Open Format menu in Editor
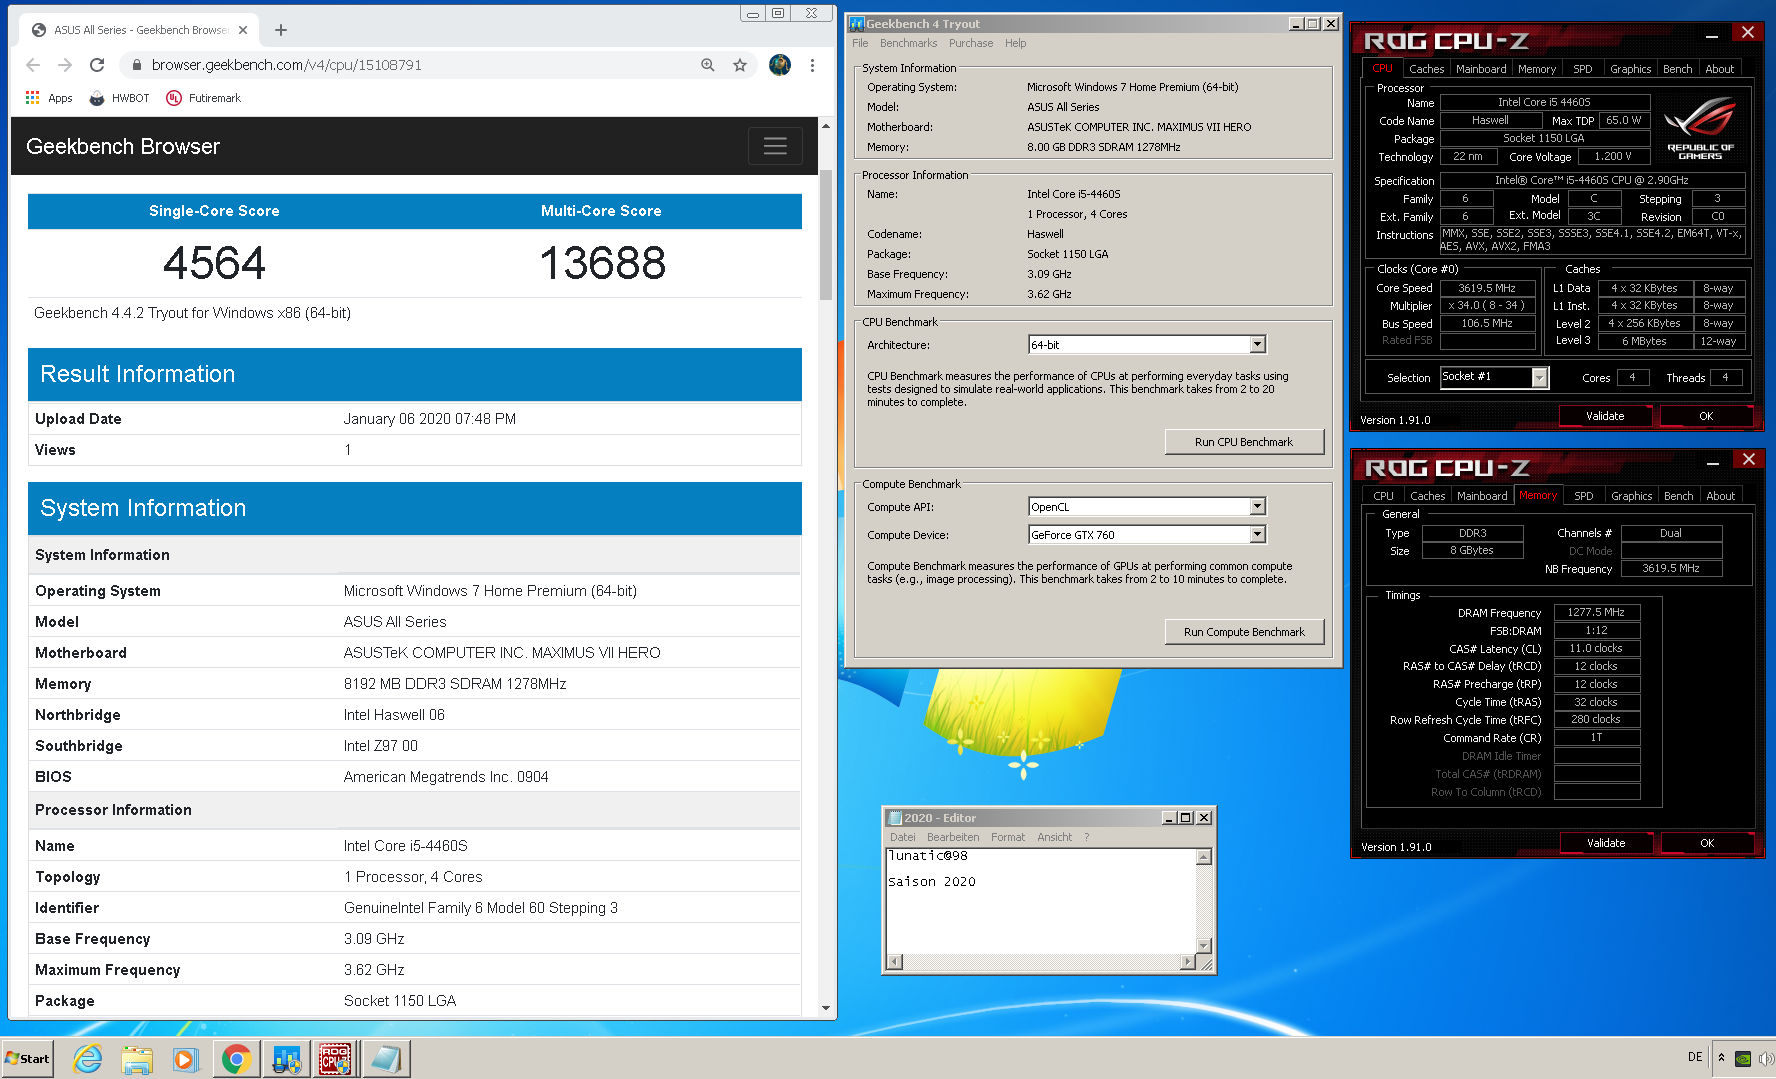The height and width of the screenshot is (1079, 1776). 1008,837
